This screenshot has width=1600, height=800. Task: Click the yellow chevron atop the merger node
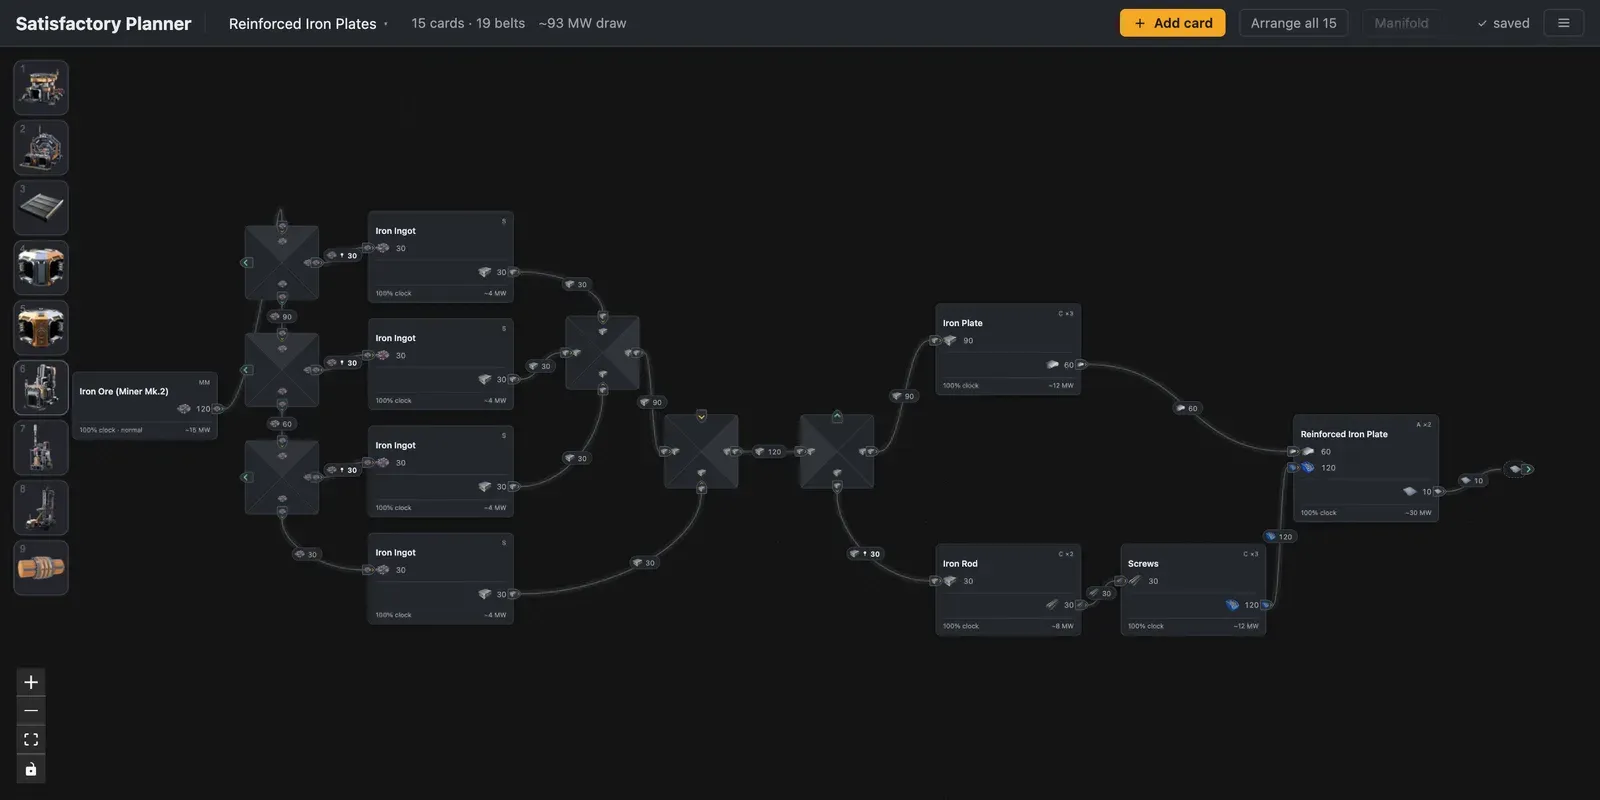(x=702, y=416)
